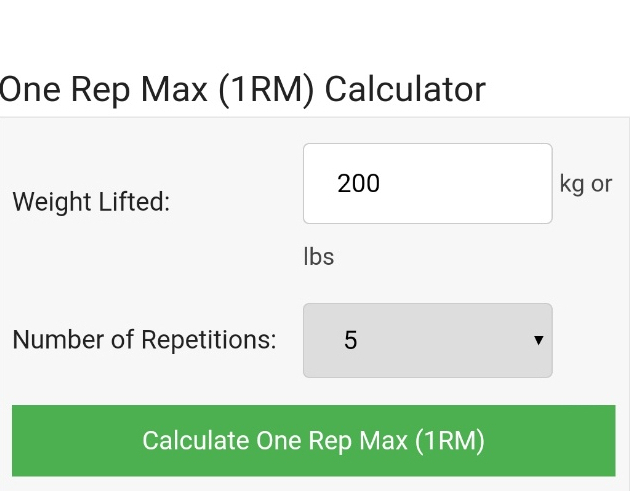Submit the form with the green button
Viewport: 630px width, 491px height.
pos(313,441)
